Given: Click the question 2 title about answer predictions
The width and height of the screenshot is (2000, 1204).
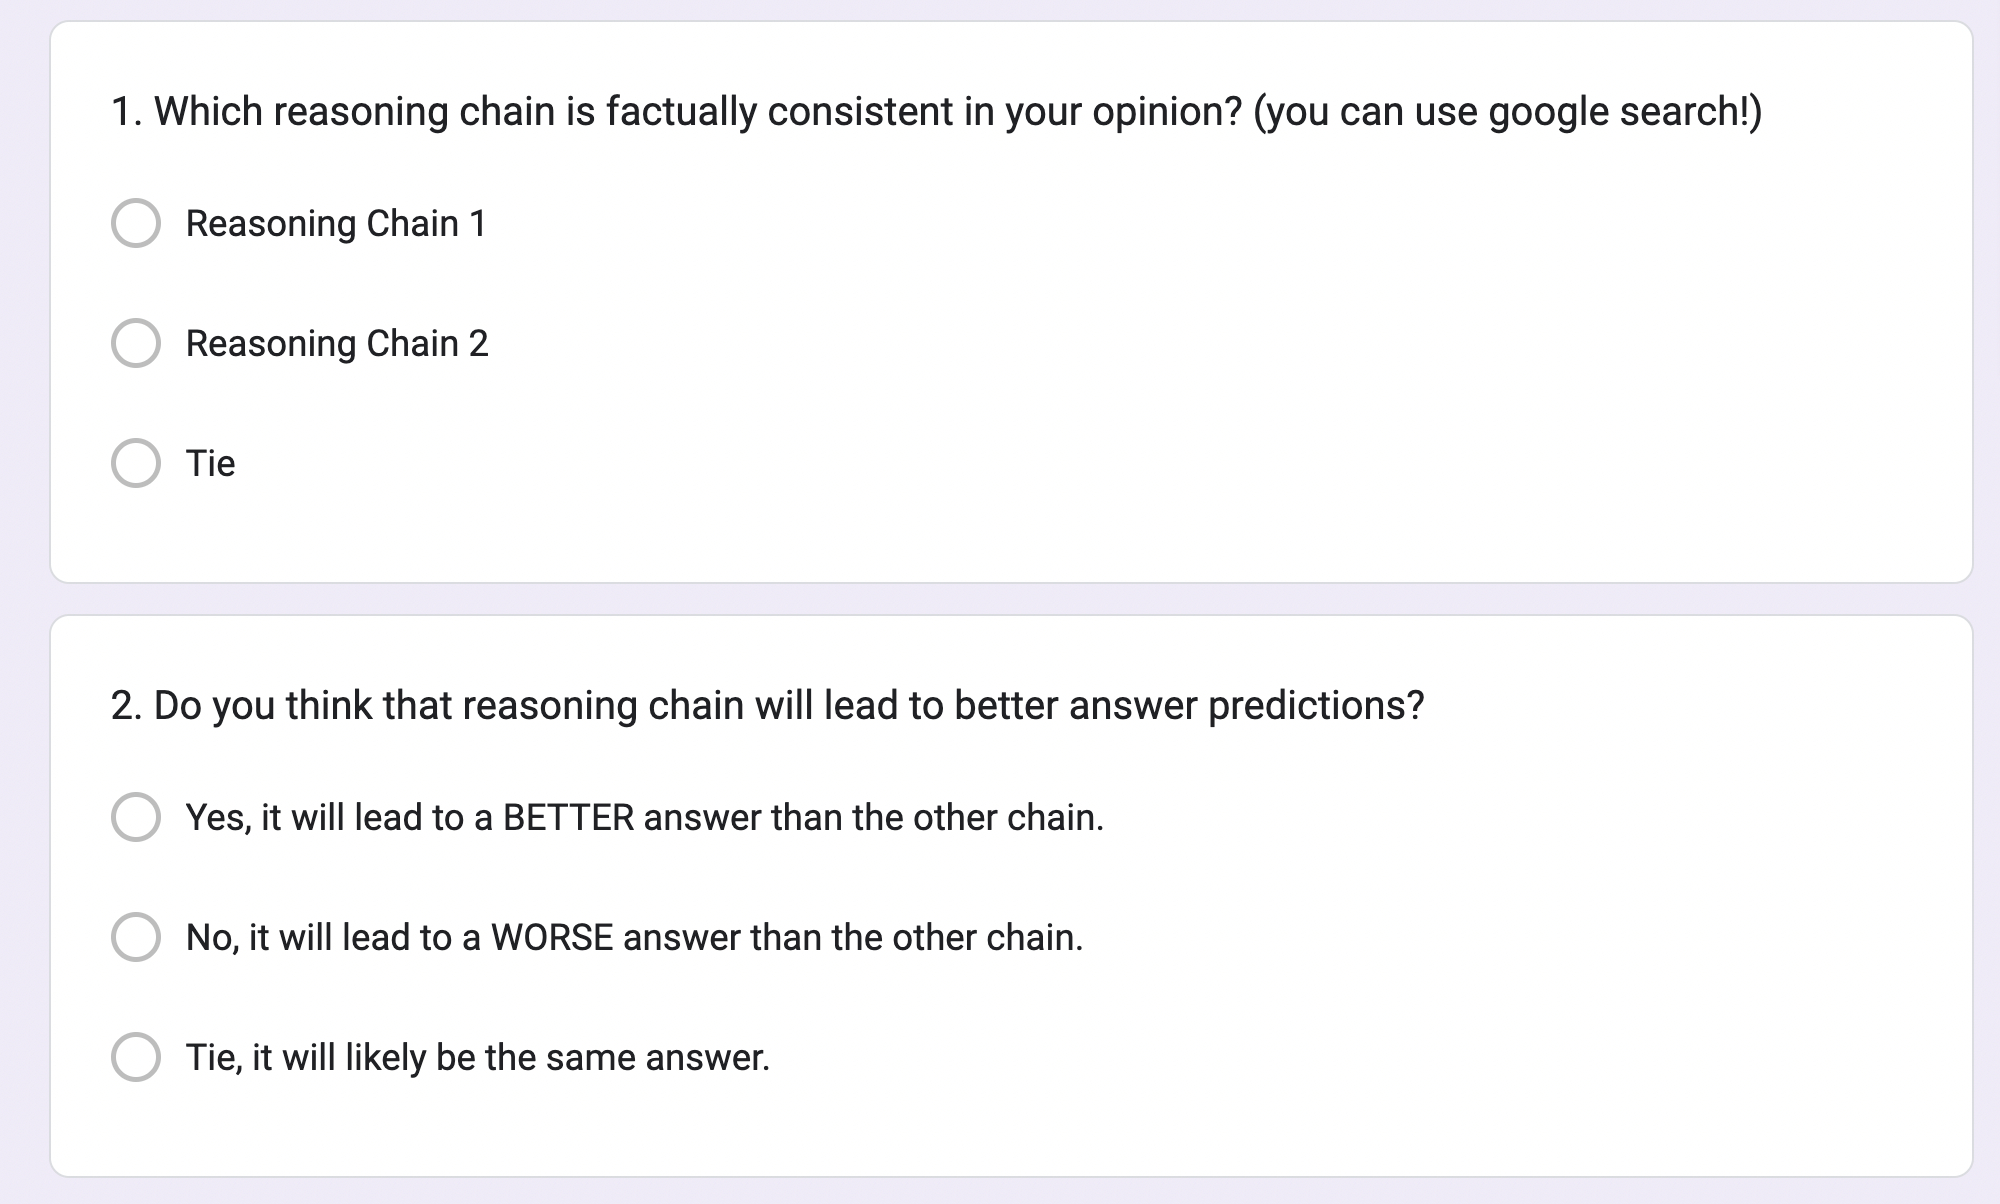Looking at the screenshot, I should [x=767, y=705].
